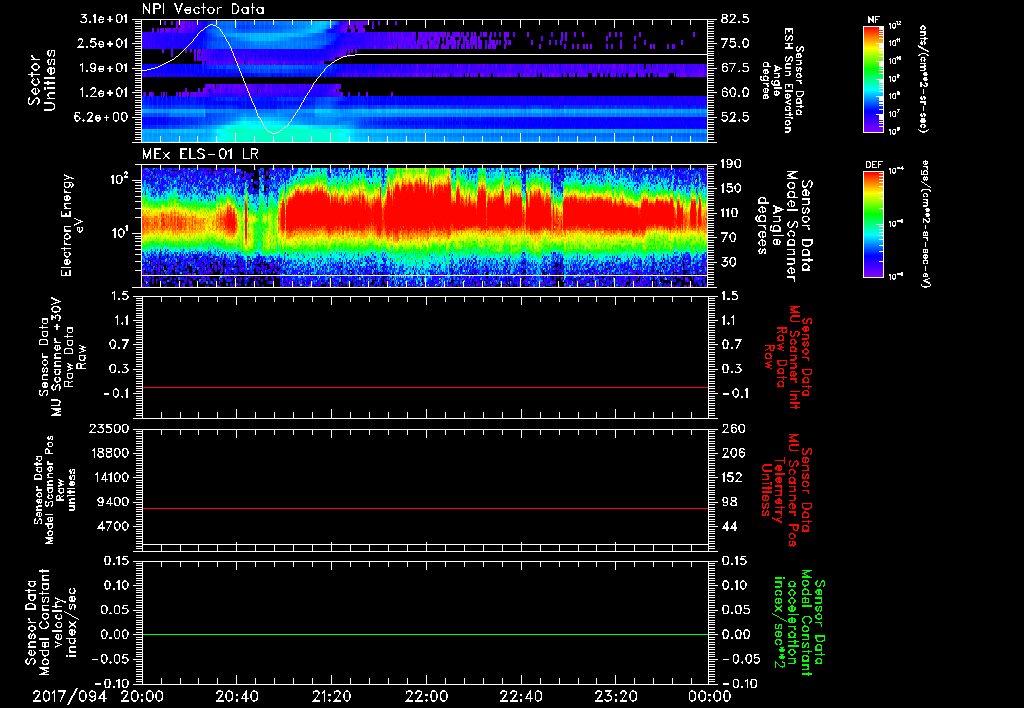Click the '18800' scanner position tick label

click(x=111, y=453)
